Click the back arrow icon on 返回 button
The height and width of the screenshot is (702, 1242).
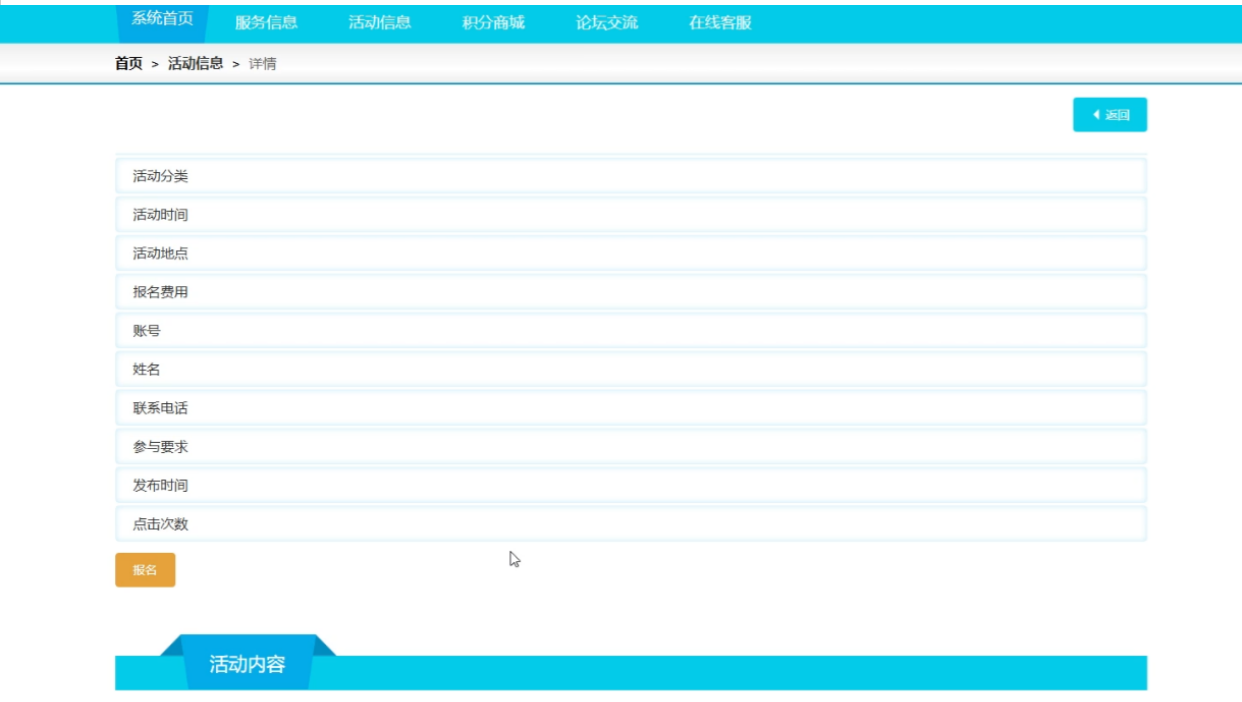(x=1096, y=115)
